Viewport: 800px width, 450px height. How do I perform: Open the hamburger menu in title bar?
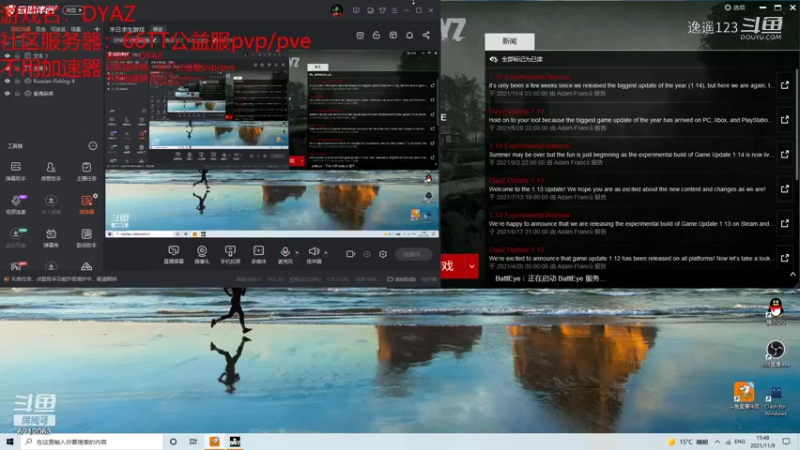pyautogui.click(x=394, y=10)
